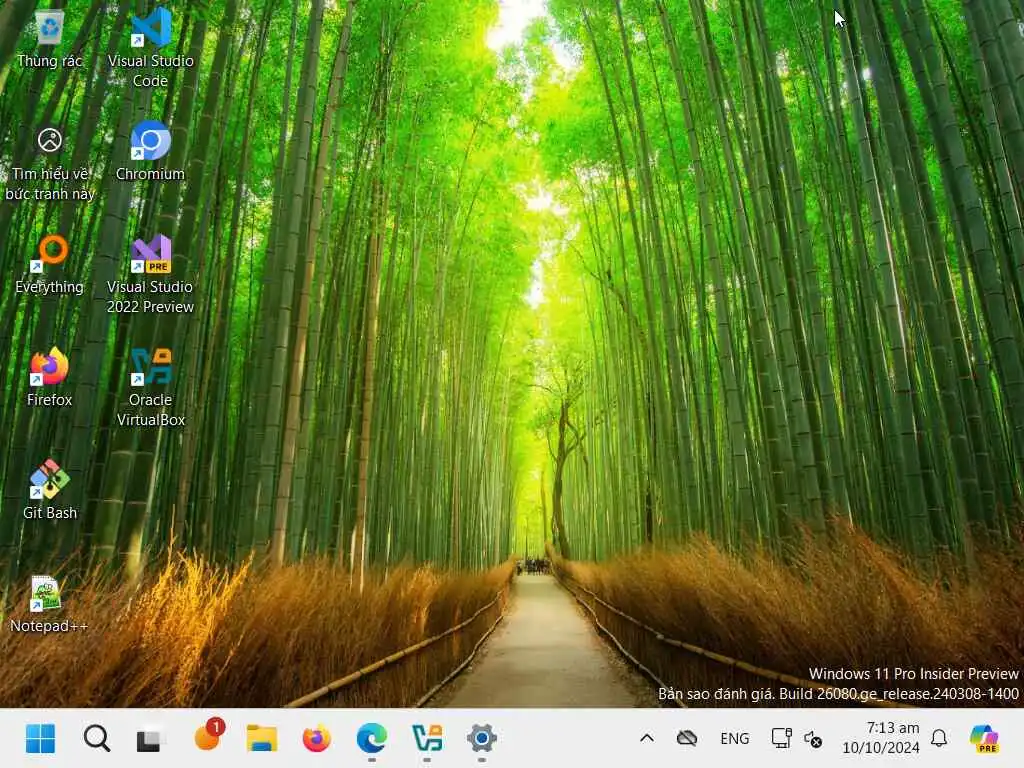Open File Explorer from the taskbar
The height and width of the screenshot is (768, 1024).
[262, 739]
